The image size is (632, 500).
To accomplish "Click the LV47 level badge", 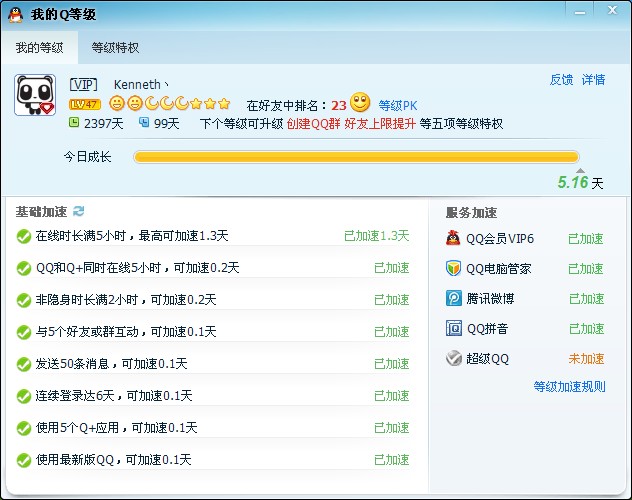I will click(x=85, y=104).
